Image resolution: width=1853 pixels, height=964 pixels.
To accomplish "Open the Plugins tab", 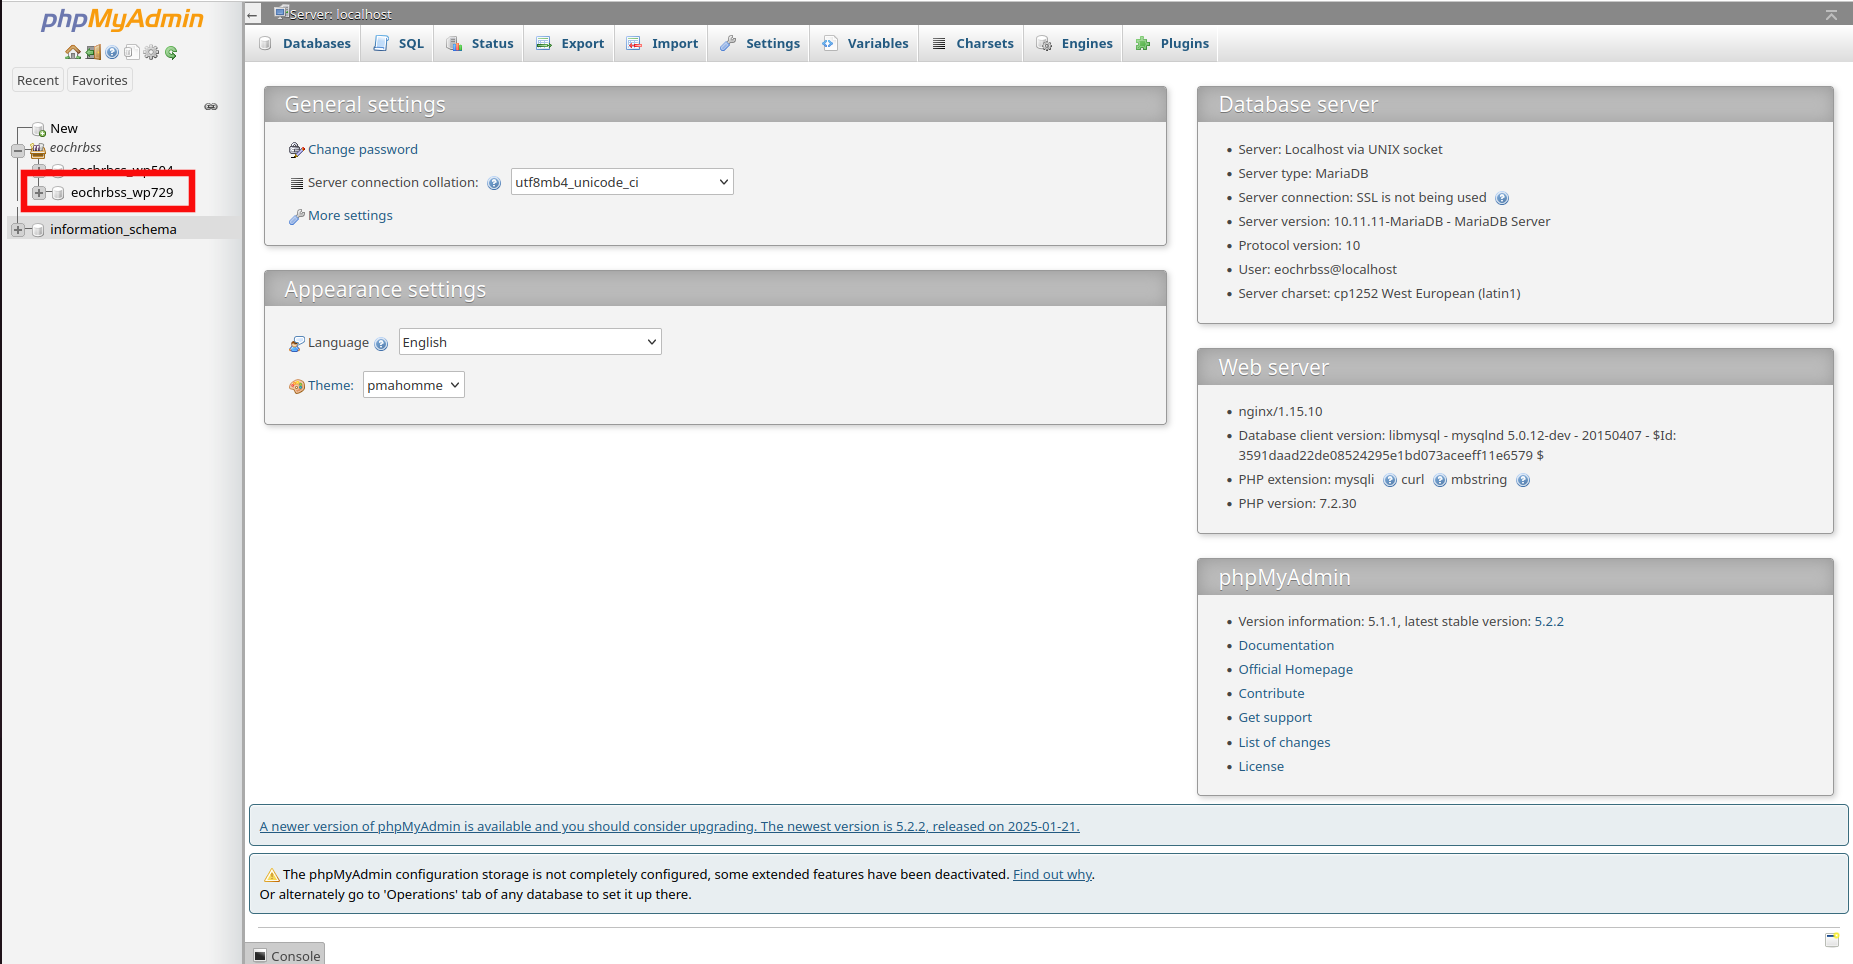I will [x=1172, y=43].
